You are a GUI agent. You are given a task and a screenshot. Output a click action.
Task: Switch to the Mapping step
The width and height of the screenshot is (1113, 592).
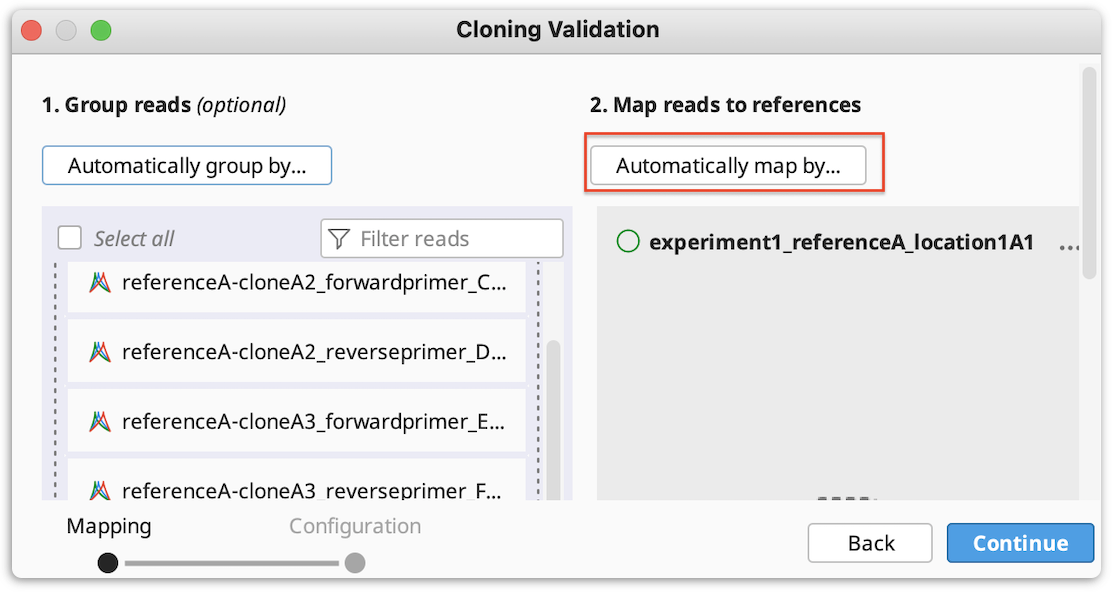tap(108, 525)
